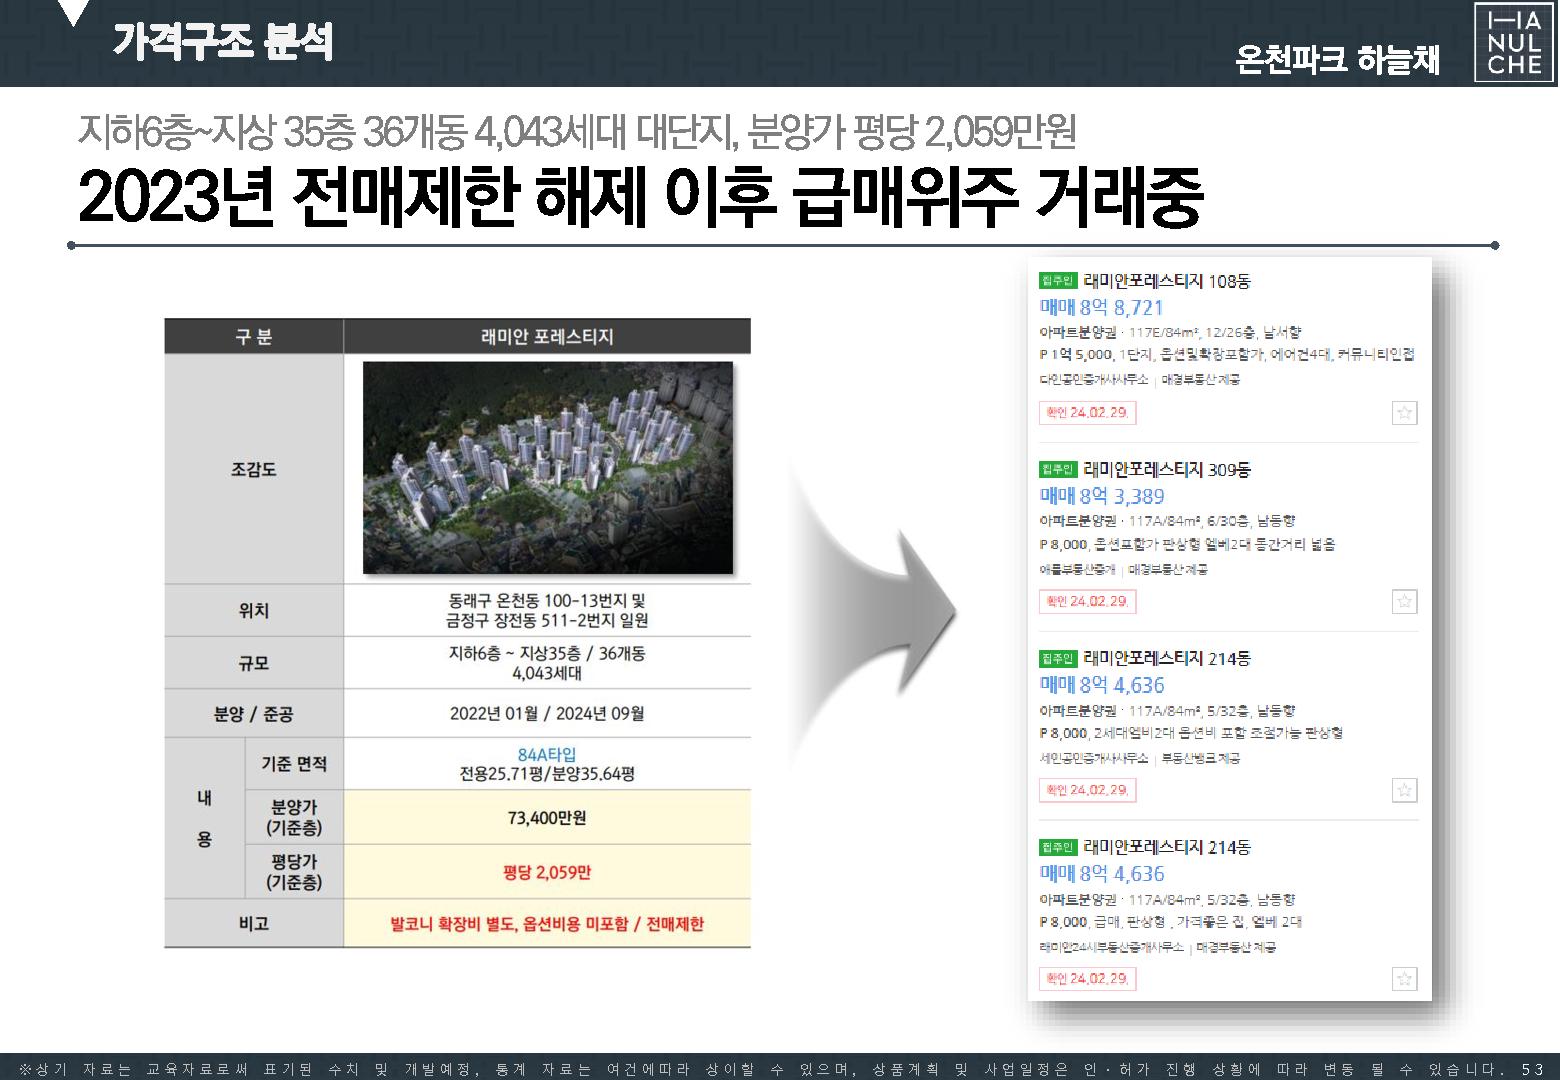The width and height of the screenshot is (1560, 1080).
Task: Click the 73,400만원 price cell
Action: [547, 818]
